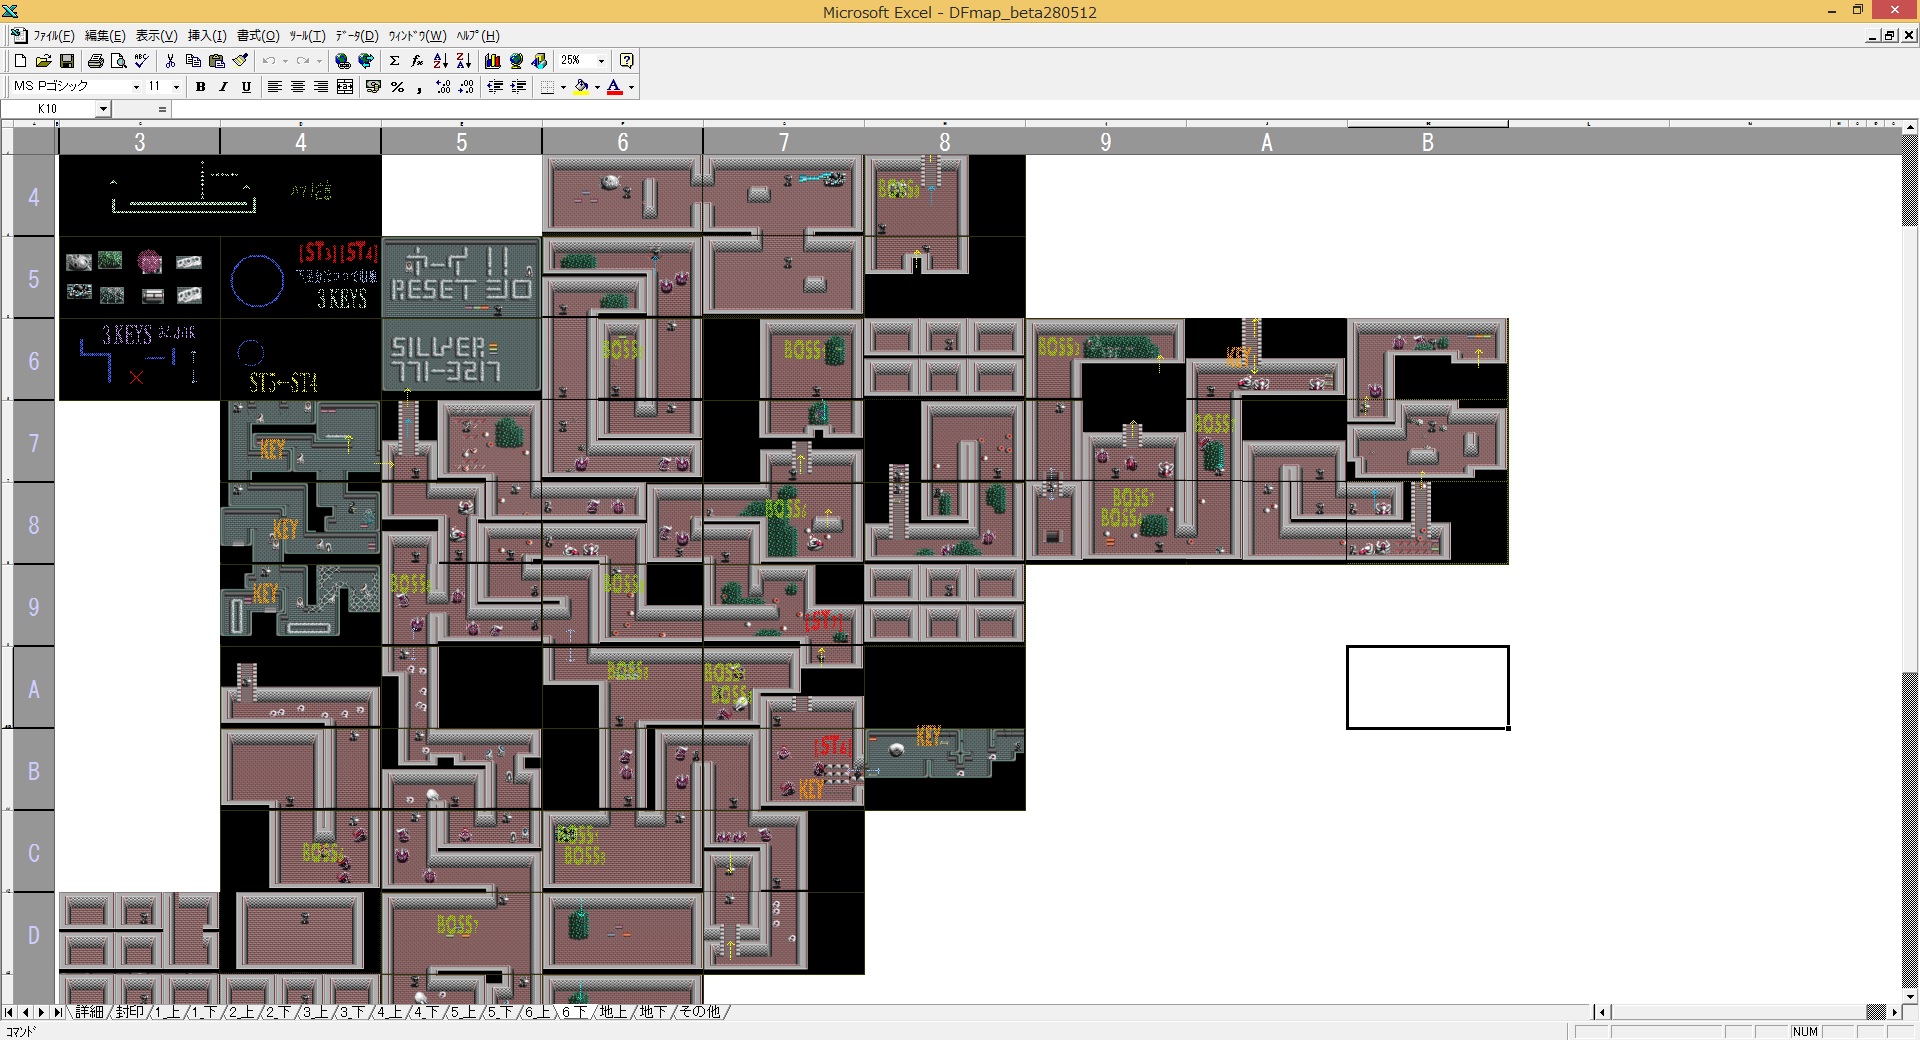Insert Hyperlink globe icon
Image resolution: width=1920 pixels, height=1040 pixels.
(x=343, y=61)
